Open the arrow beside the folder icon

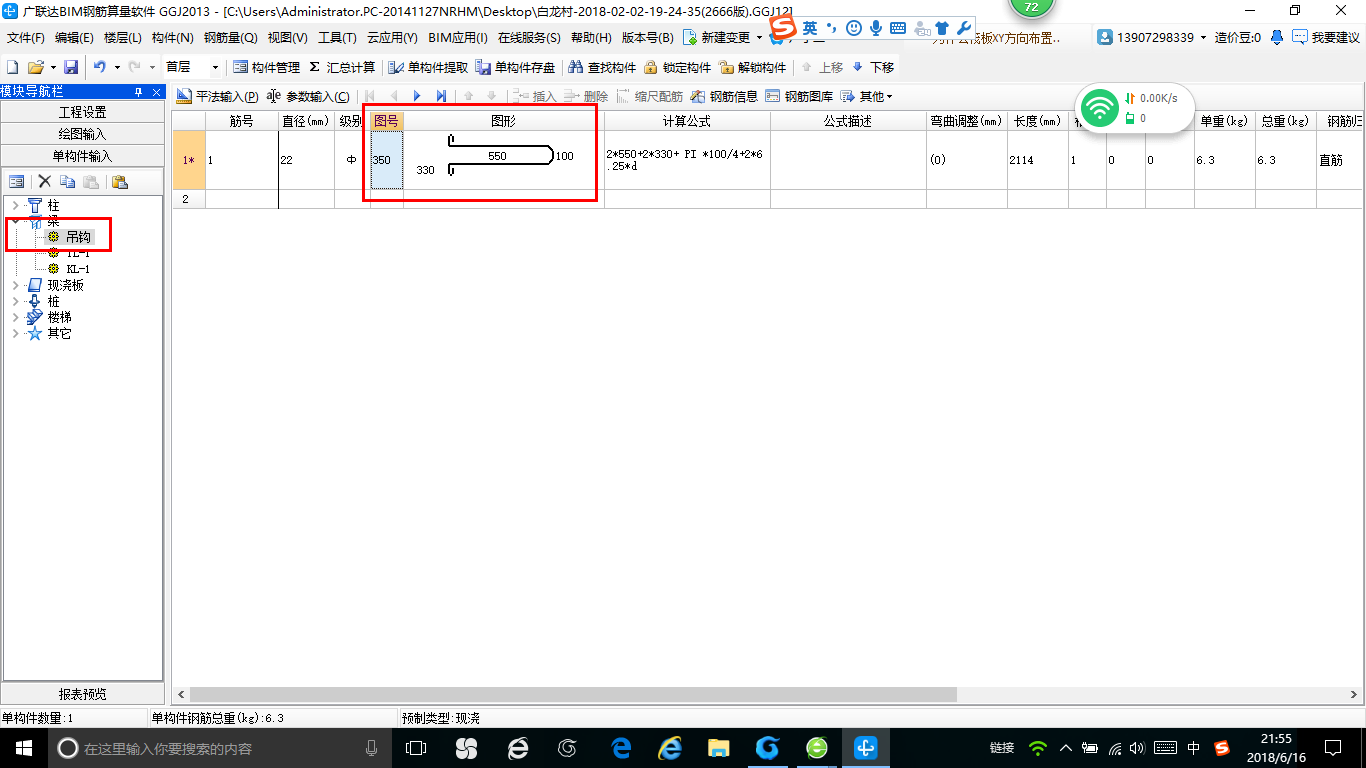tap(53, 67)
